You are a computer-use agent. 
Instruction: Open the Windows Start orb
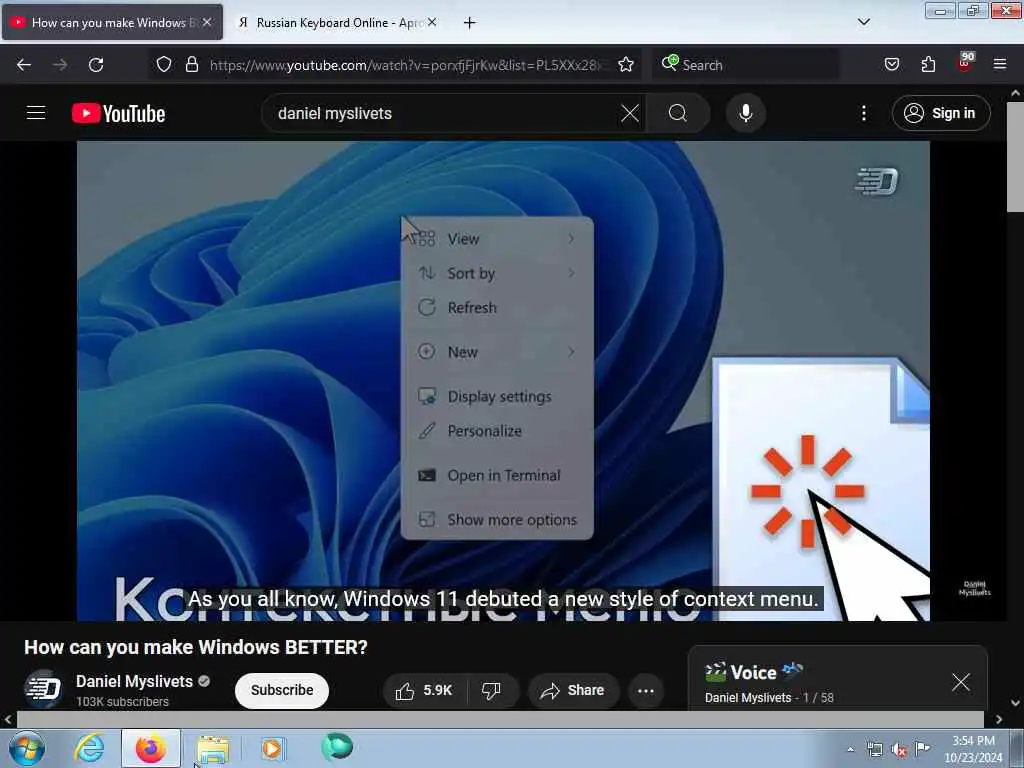click(27, 748)
